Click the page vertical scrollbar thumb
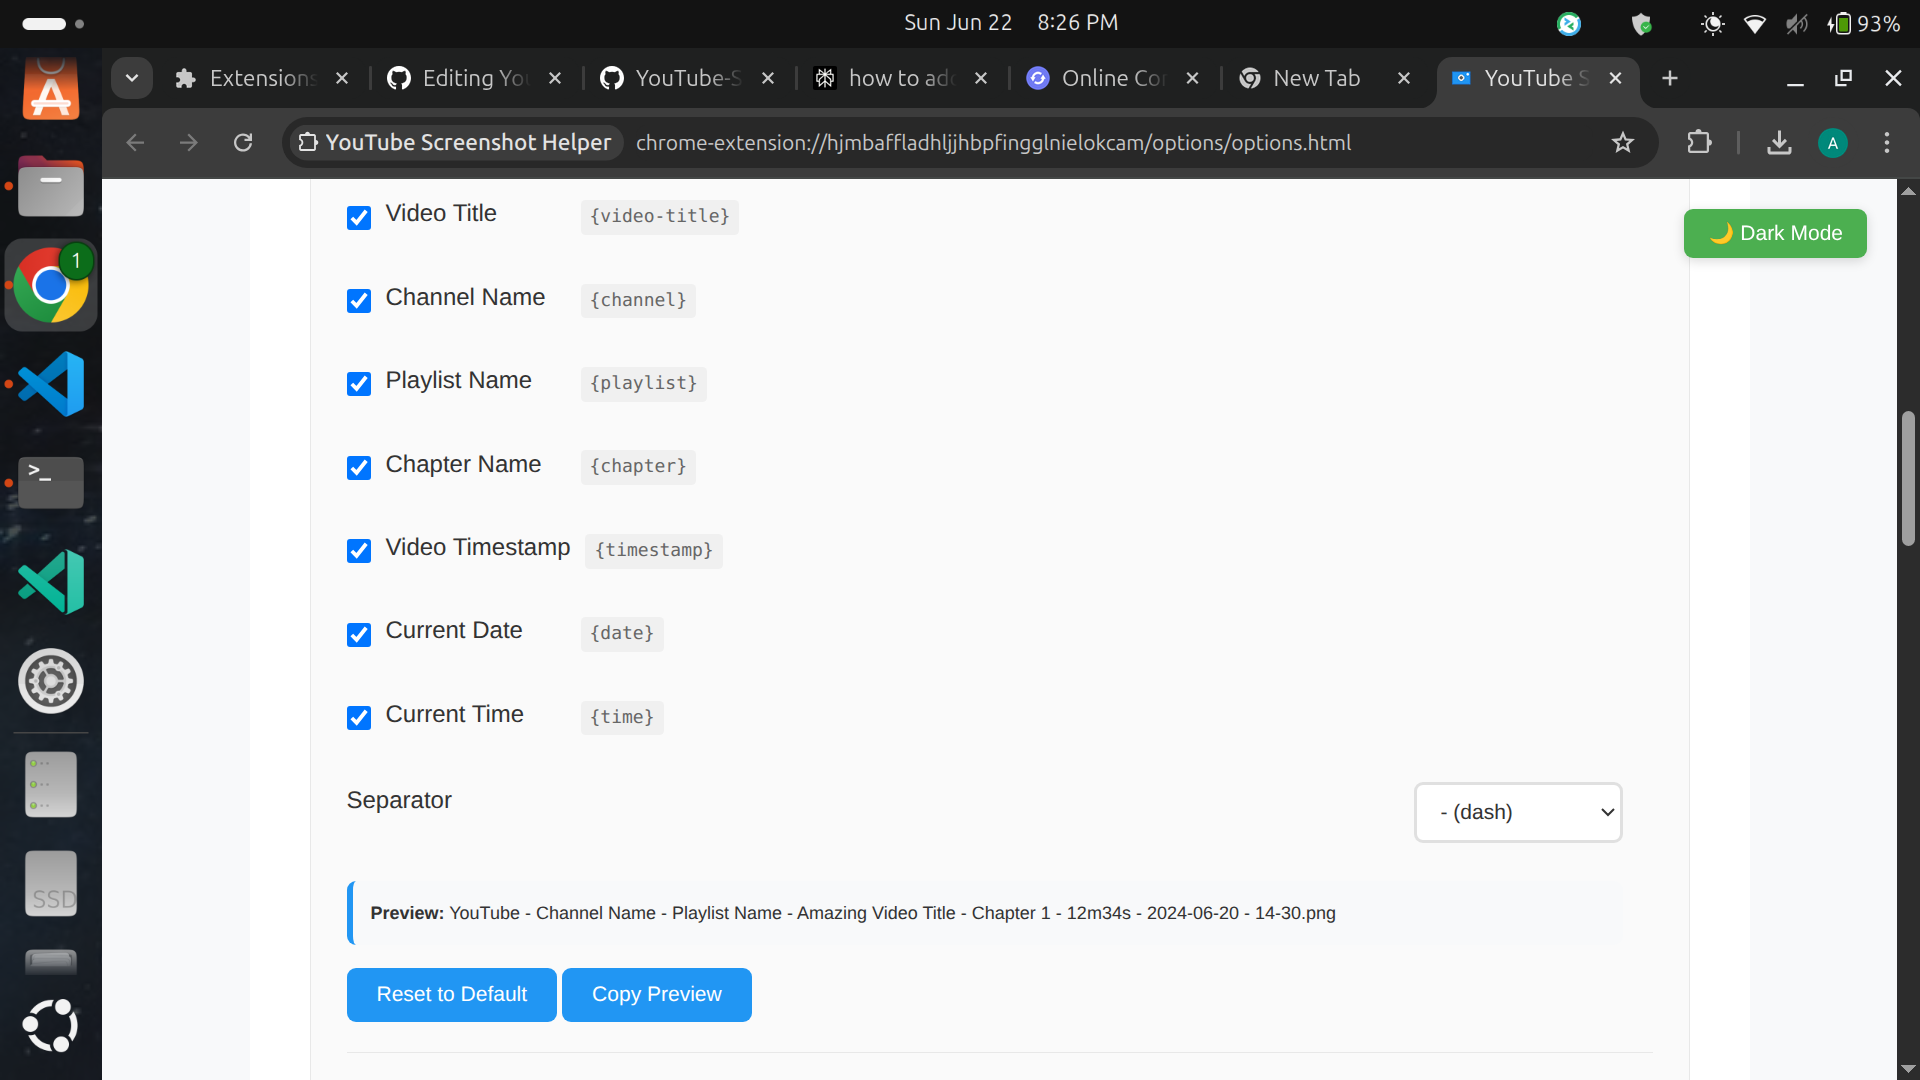The height and width of the screenshot is (1080, 1920). [1908, 478]
